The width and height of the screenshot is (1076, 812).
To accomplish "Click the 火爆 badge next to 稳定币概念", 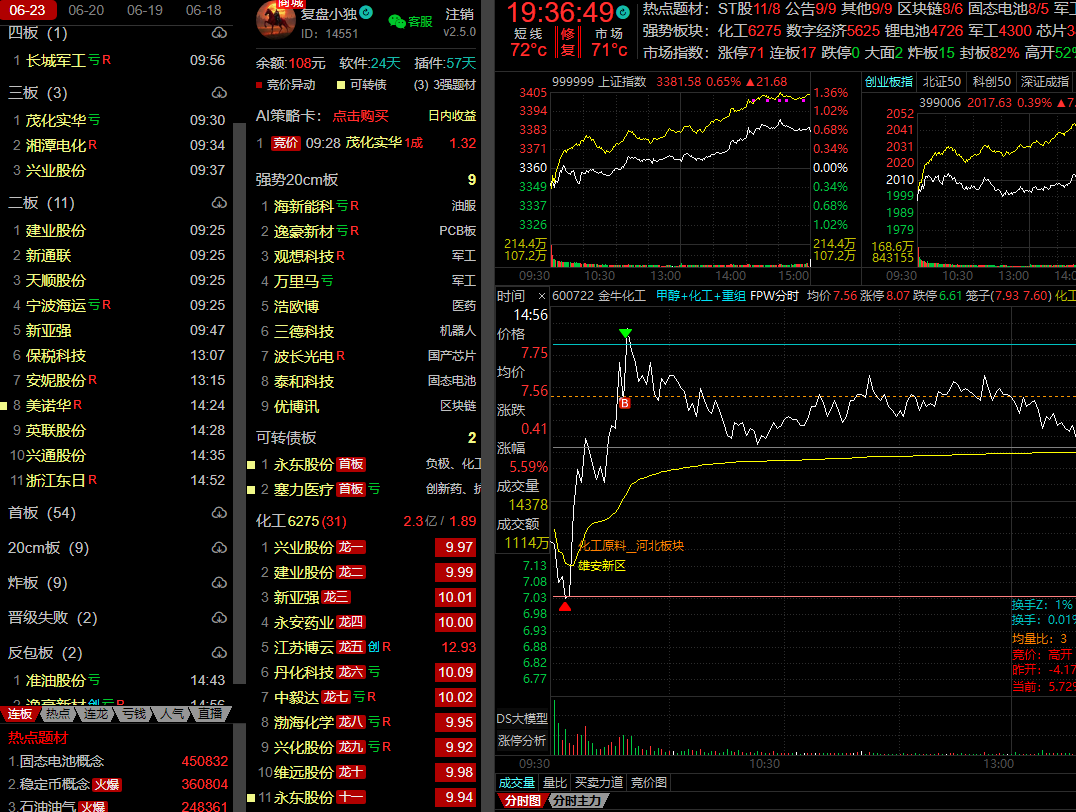I will 107,785.
